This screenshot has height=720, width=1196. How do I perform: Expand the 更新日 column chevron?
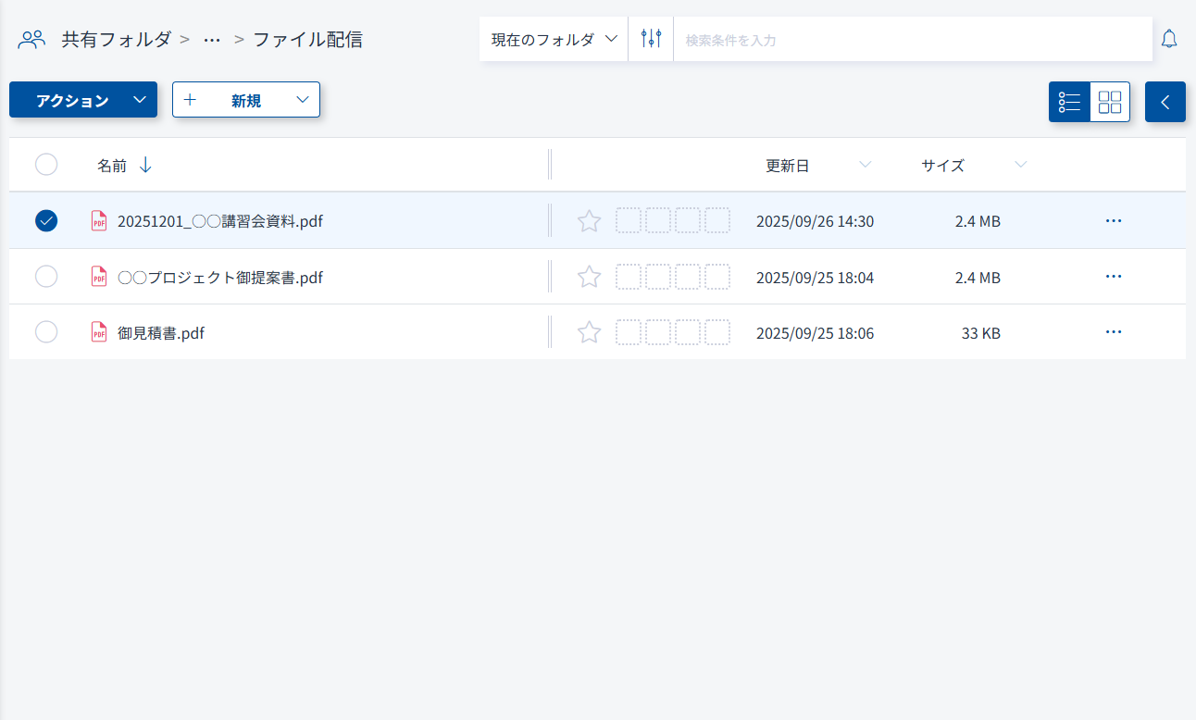[x=865, y=165]
